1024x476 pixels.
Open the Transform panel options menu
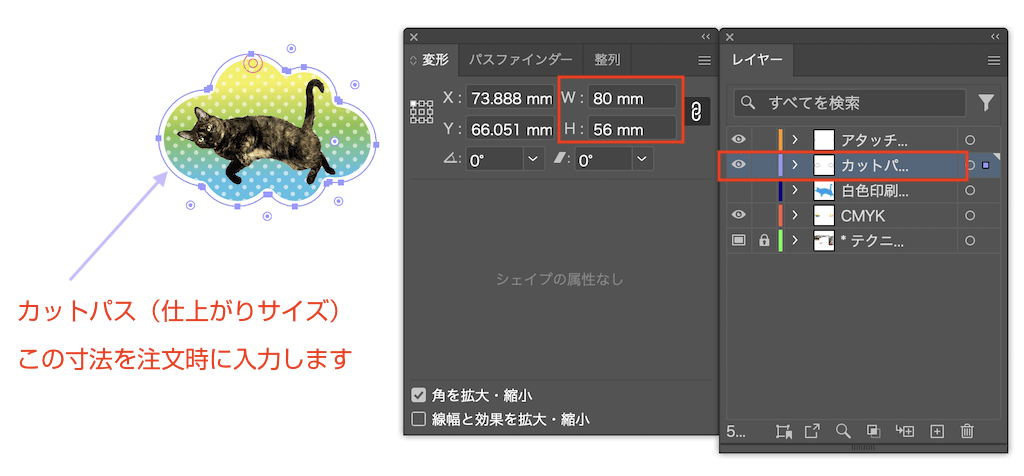(704, 61)
